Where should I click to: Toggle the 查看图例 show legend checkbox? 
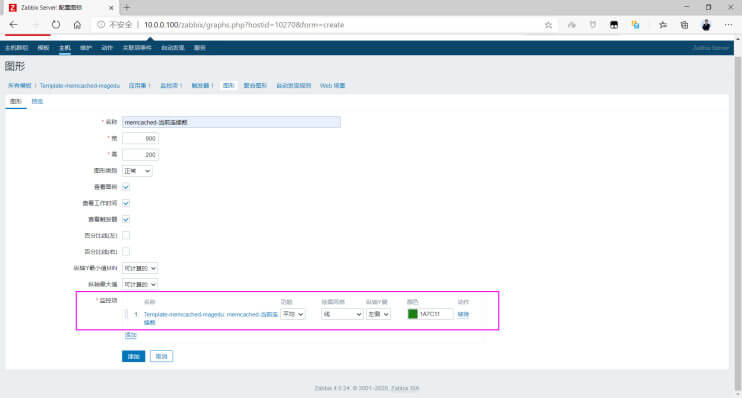[126, 187]
